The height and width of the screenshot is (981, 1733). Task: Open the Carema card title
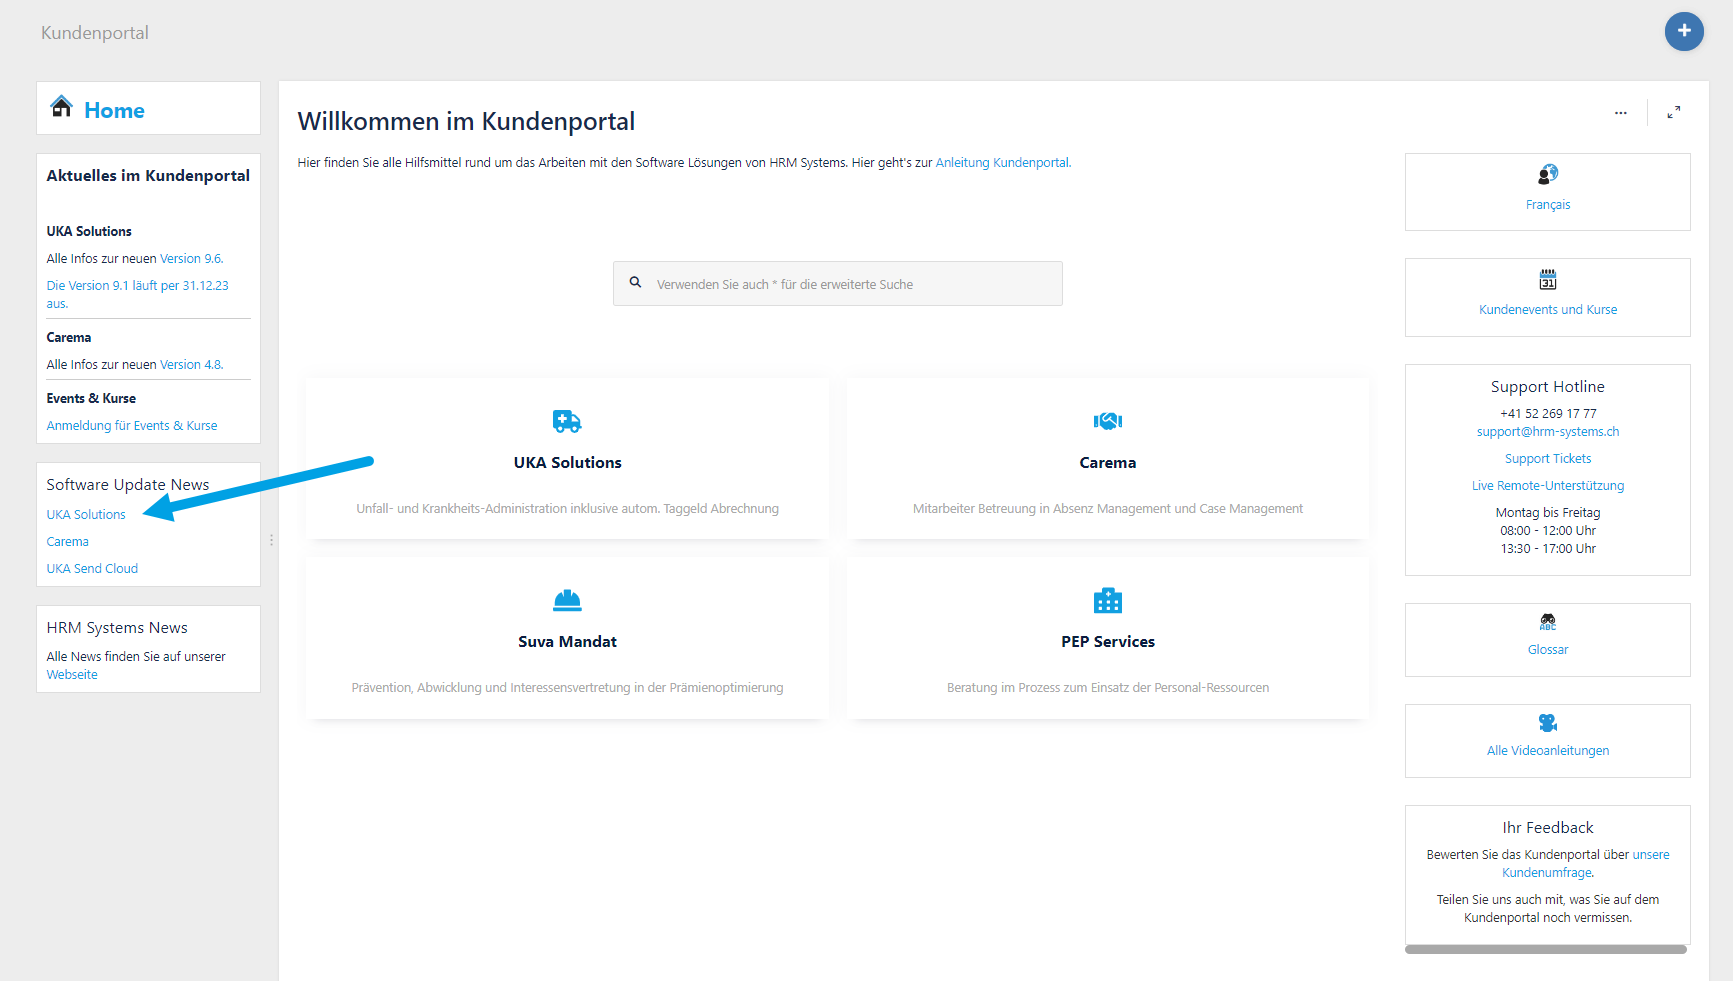point(1108,462)
